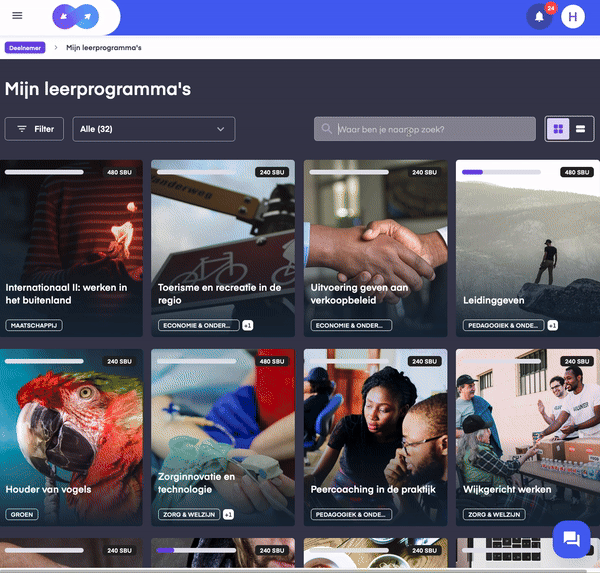Switch to list view
This screenshot has height=573, width=600.
click(x=580, y=129)
